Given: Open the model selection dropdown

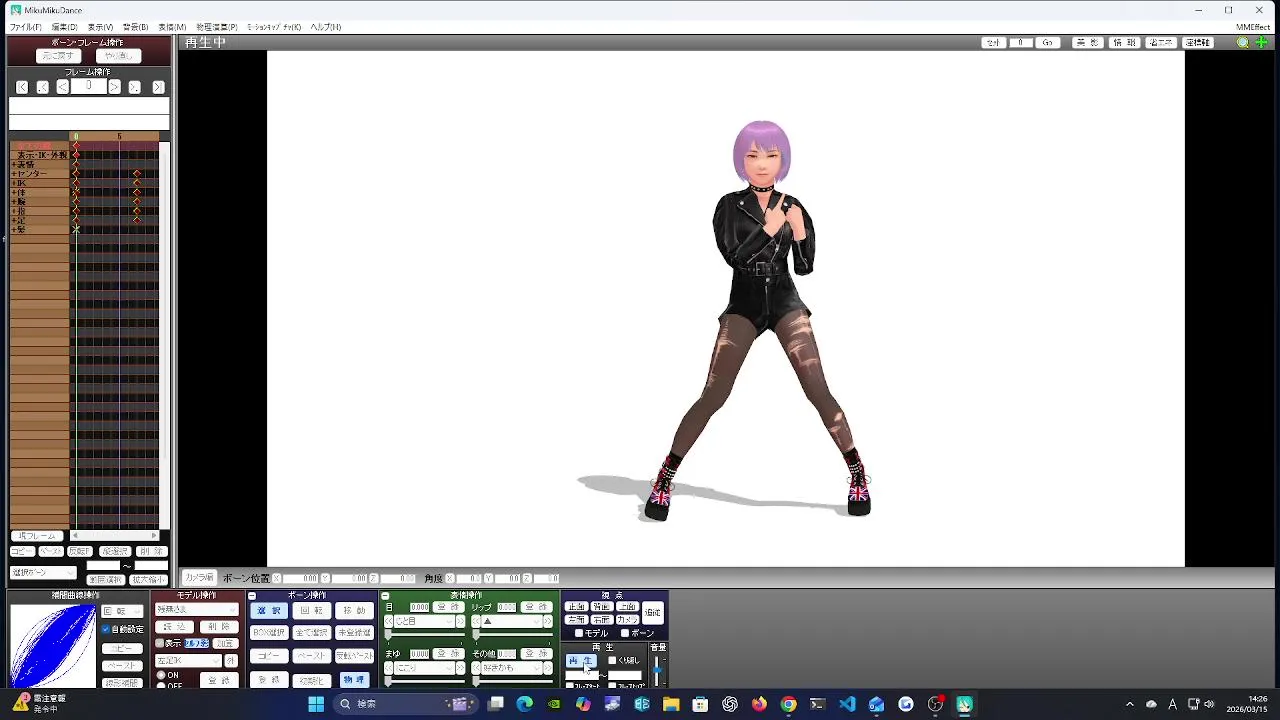Looking at the screenshot, I should point(196,610).
